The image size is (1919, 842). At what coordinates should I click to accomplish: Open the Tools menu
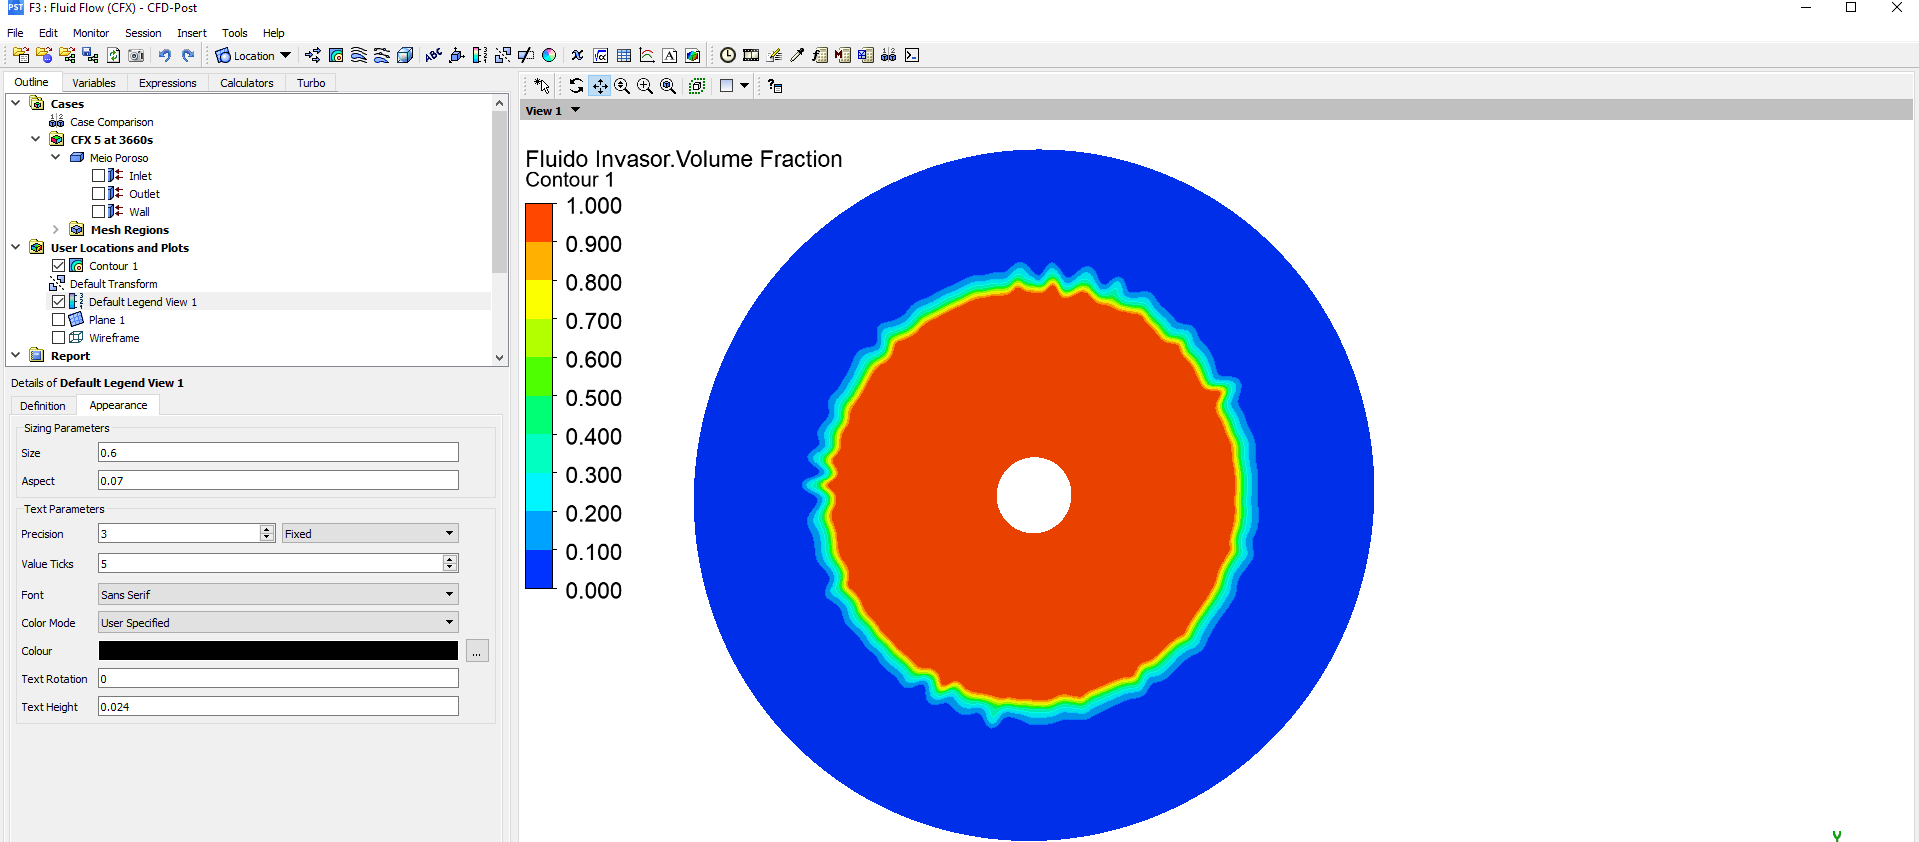234,33
